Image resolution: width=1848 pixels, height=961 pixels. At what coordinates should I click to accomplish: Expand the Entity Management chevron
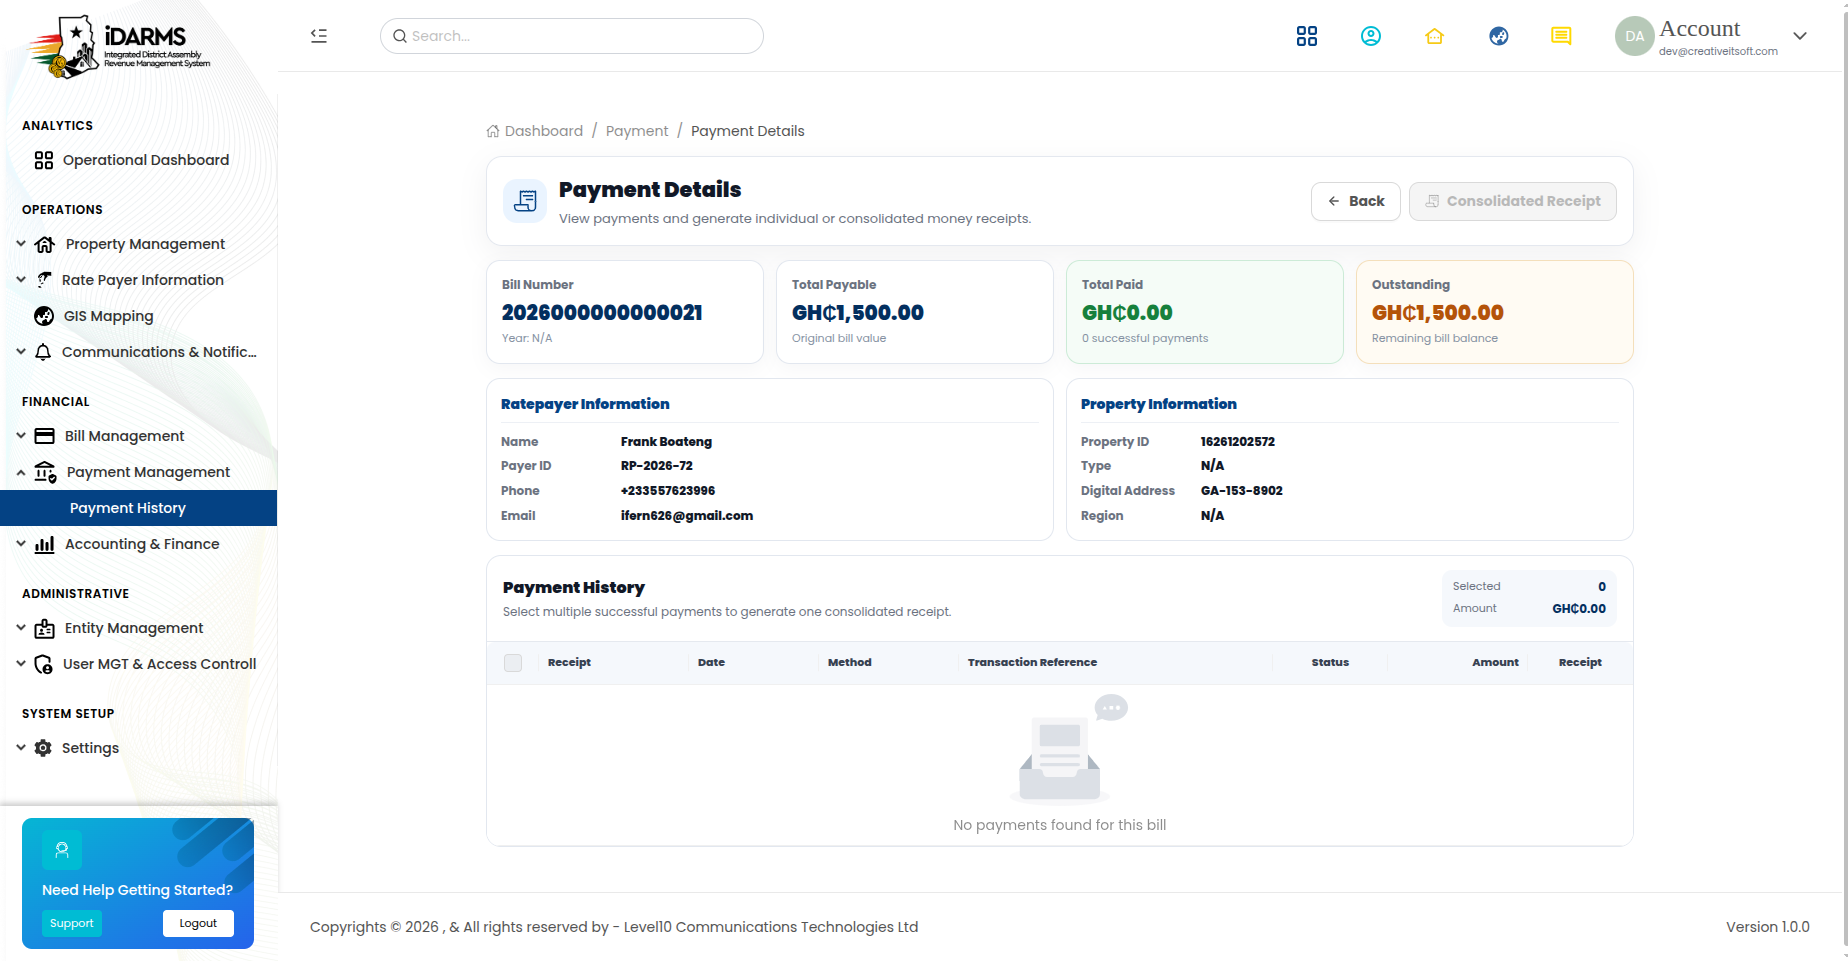click(21, 627)
